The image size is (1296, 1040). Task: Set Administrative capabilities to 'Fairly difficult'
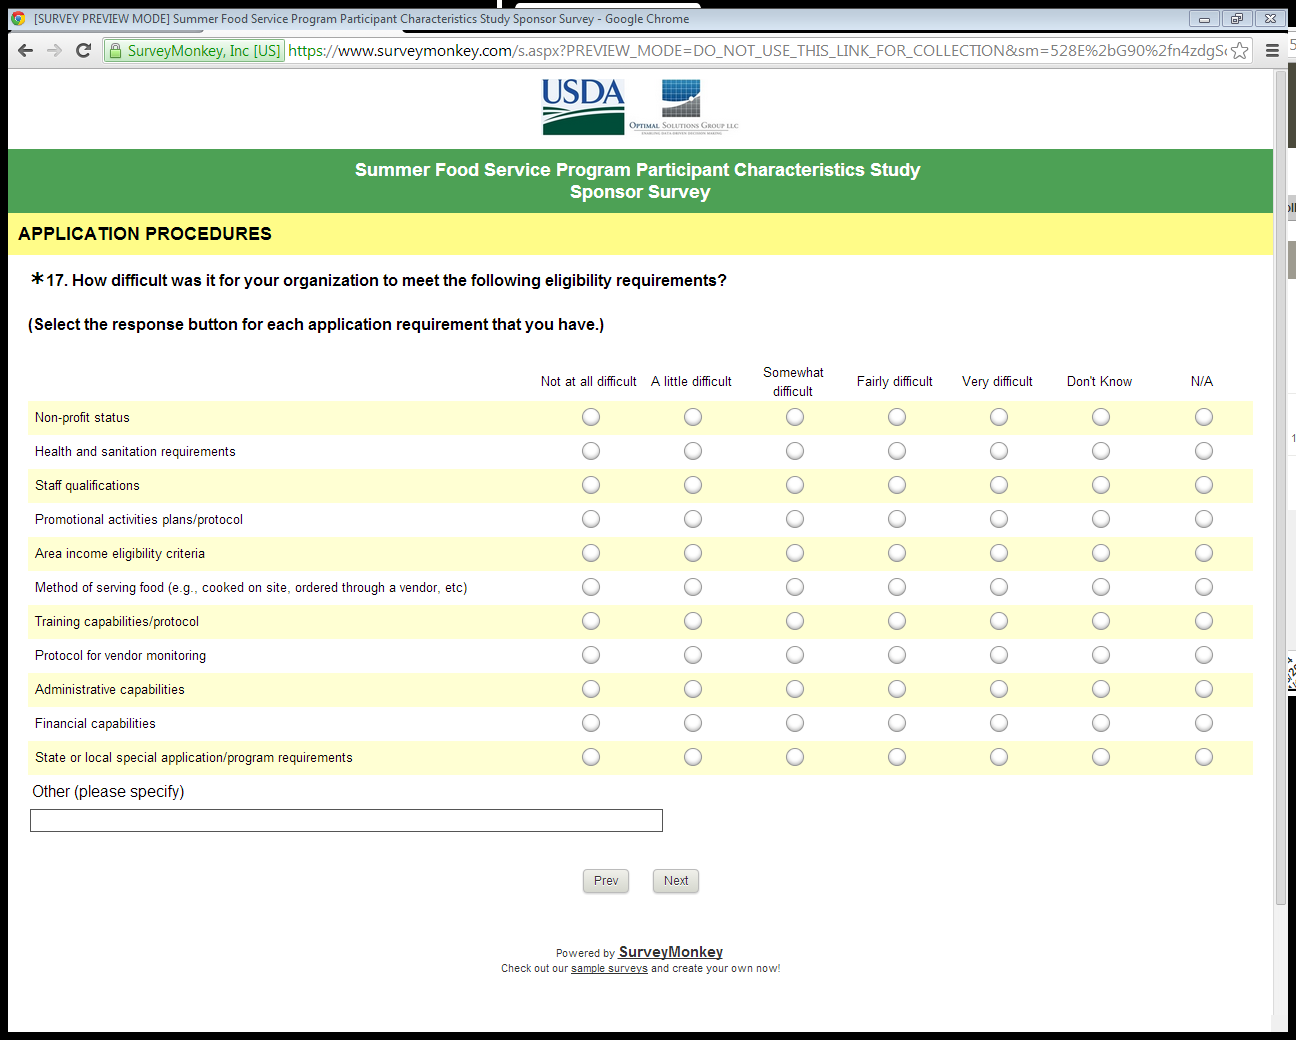click(897, 689)
